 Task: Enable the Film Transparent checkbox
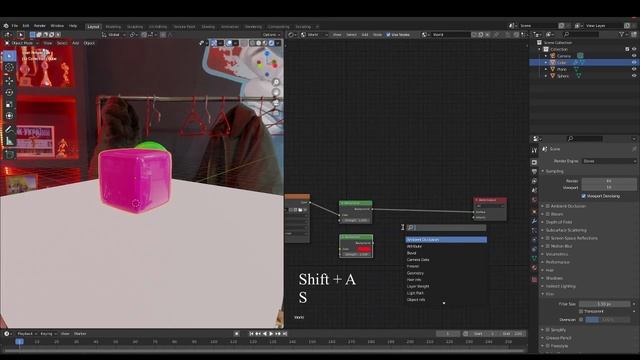[x=581, y=311]
